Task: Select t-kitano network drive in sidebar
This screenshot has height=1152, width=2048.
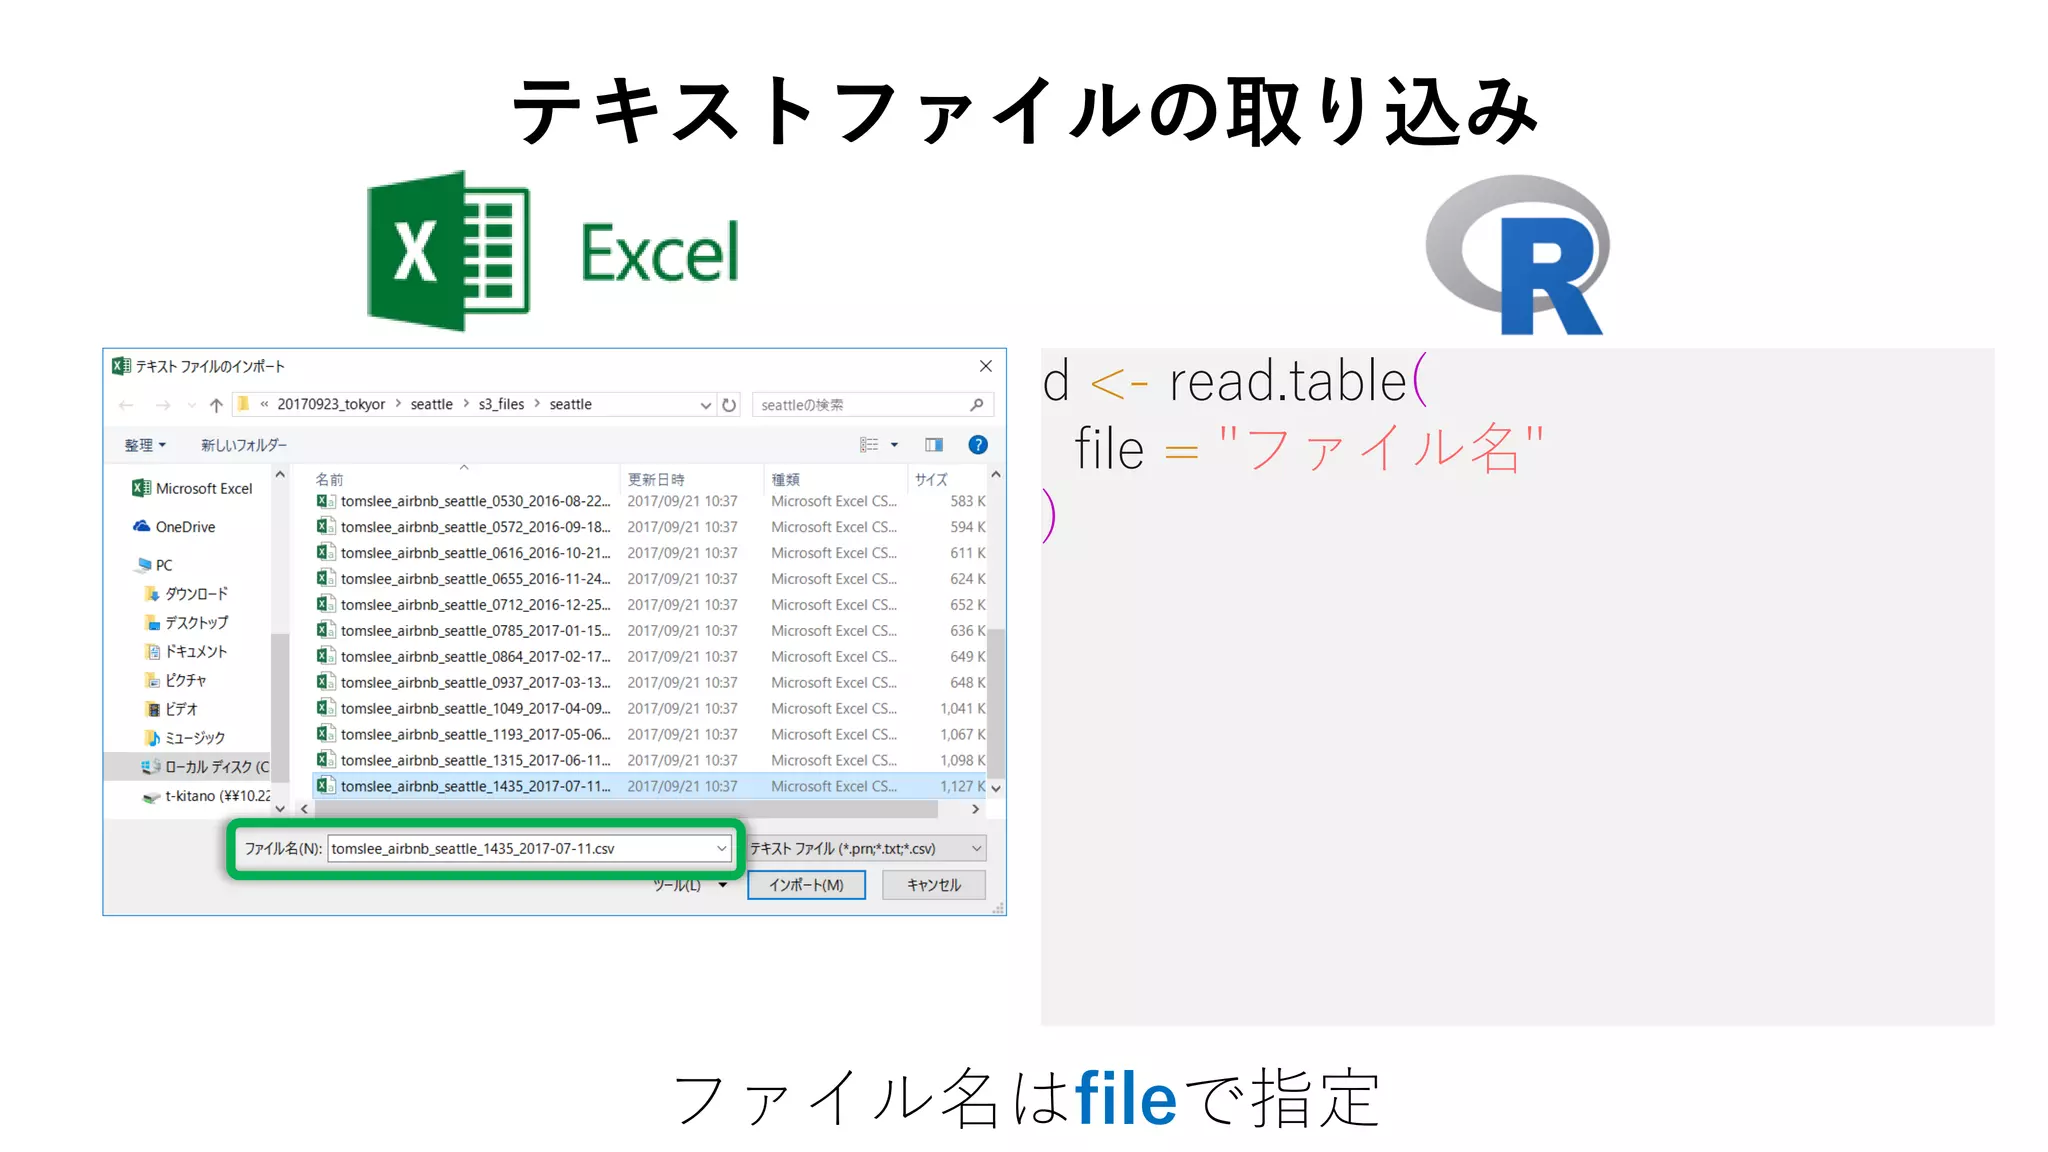Action: point(207,796)
